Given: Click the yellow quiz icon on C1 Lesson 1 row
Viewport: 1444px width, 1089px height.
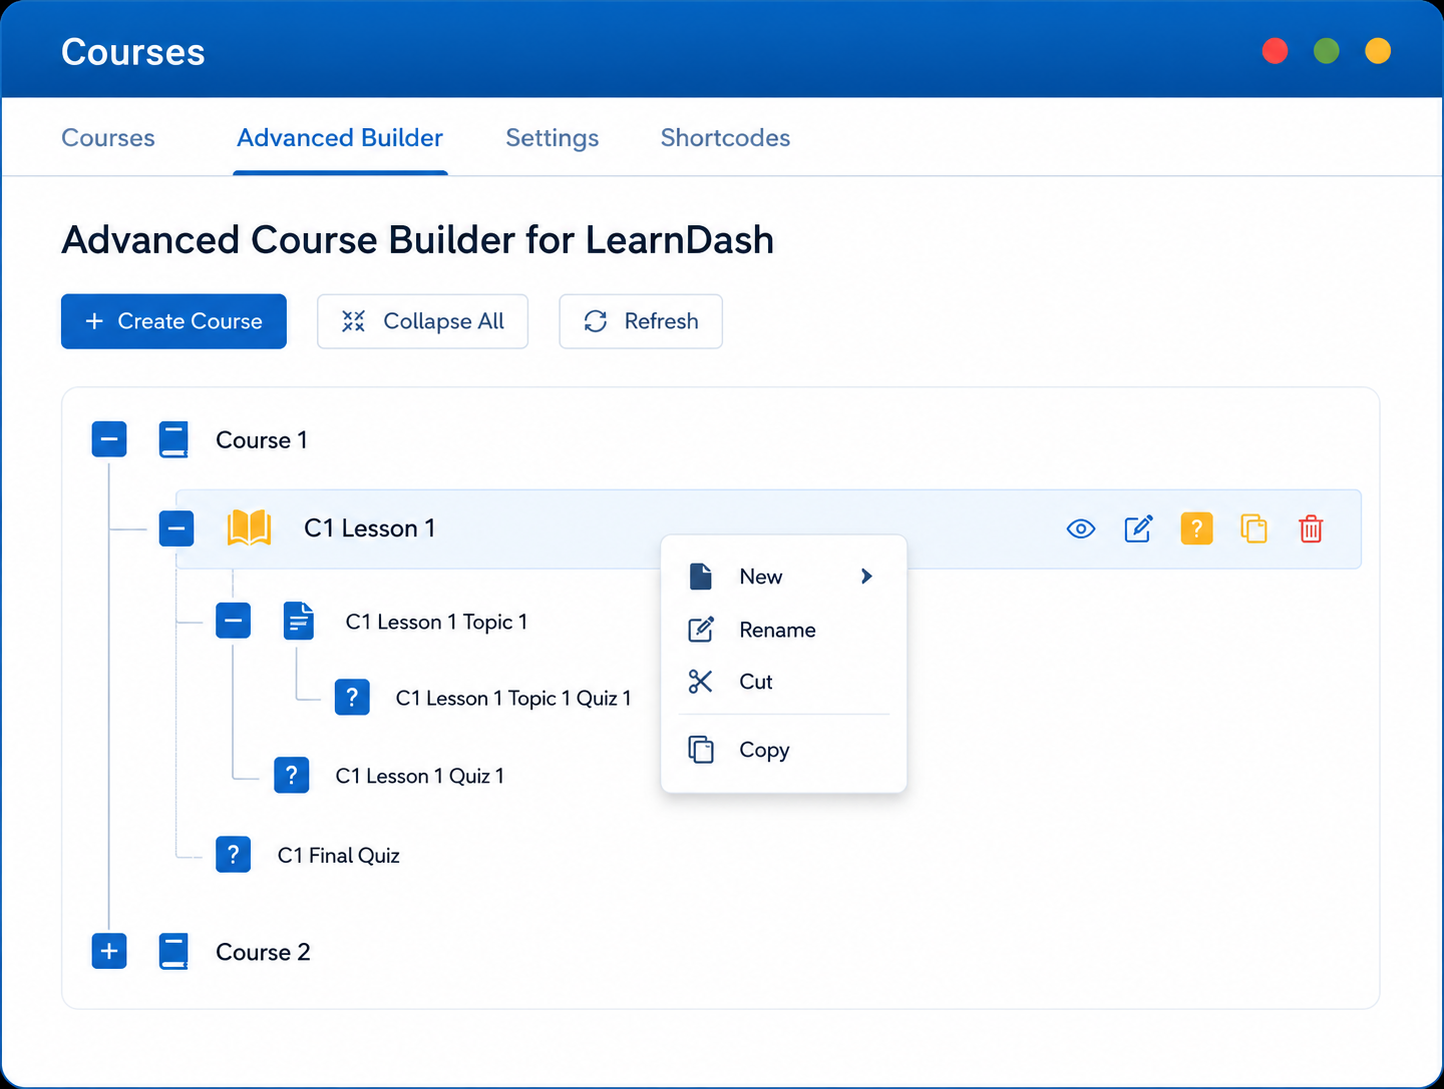Looking at the screenshot, I should tap(1197, 528).
